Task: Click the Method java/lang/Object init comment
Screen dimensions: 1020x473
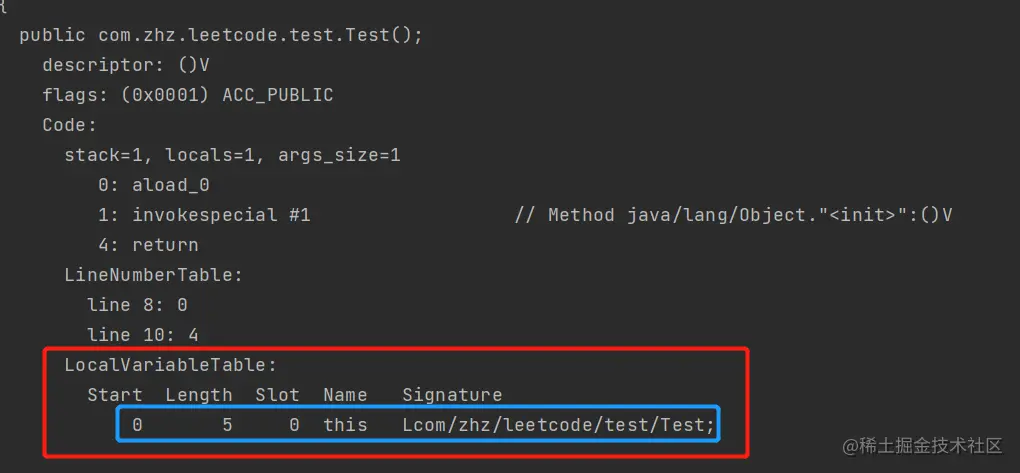Action: [x=733, y=215]
